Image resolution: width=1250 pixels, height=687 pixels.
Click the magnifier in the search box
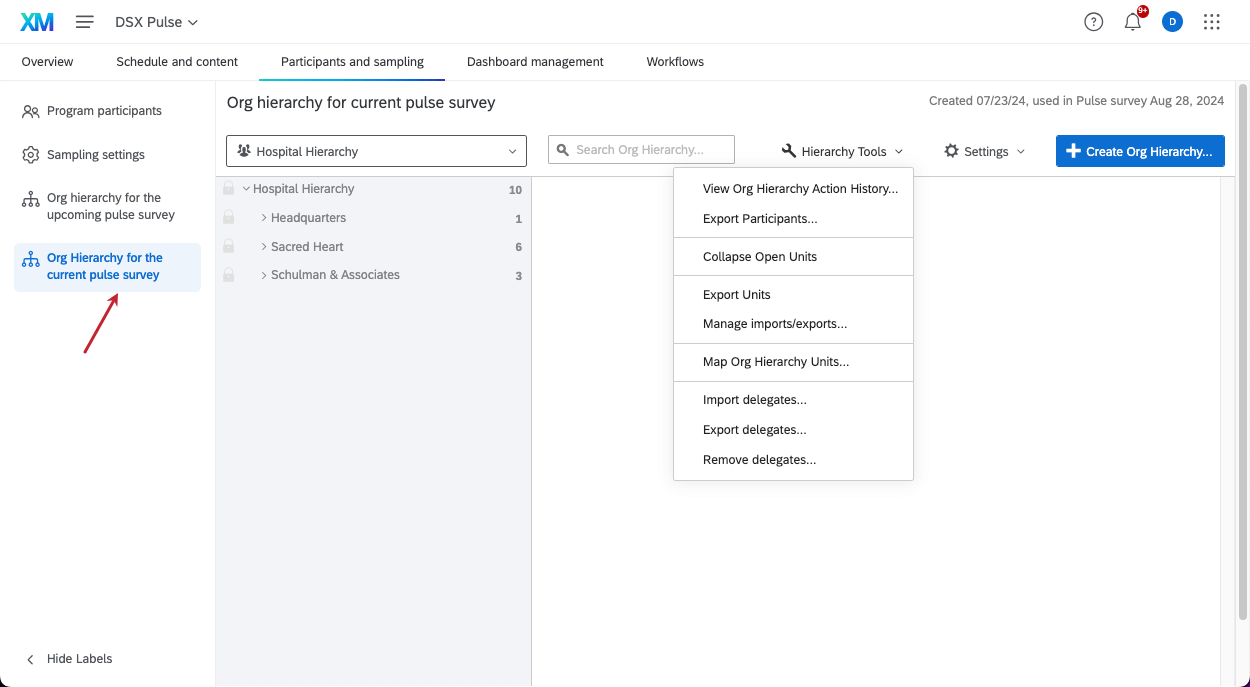562,149
